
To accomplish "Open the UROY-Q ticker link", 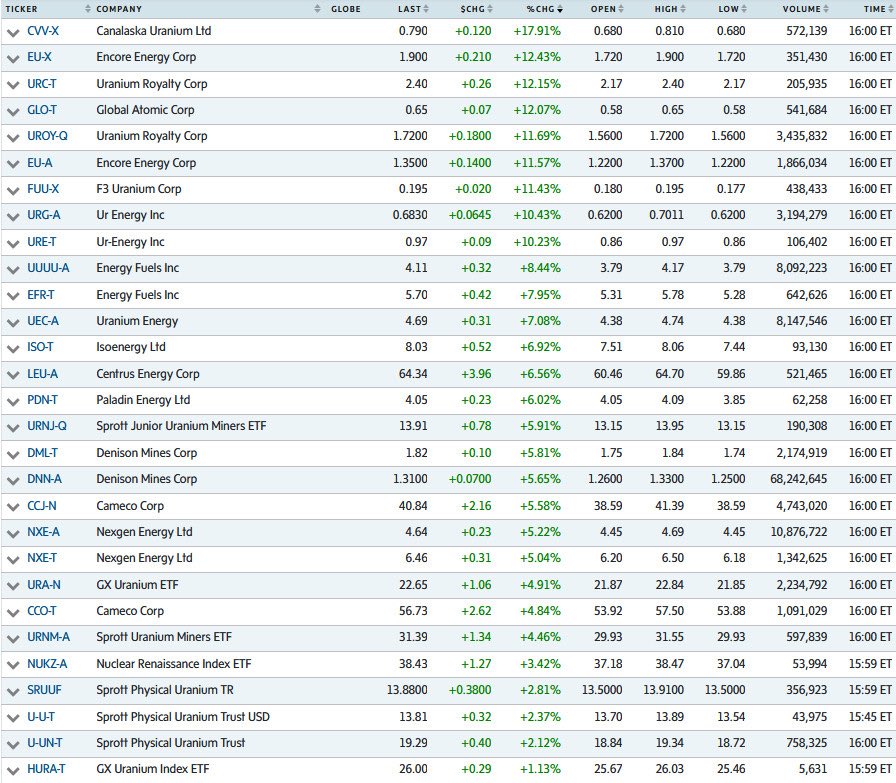I will 47,136.
